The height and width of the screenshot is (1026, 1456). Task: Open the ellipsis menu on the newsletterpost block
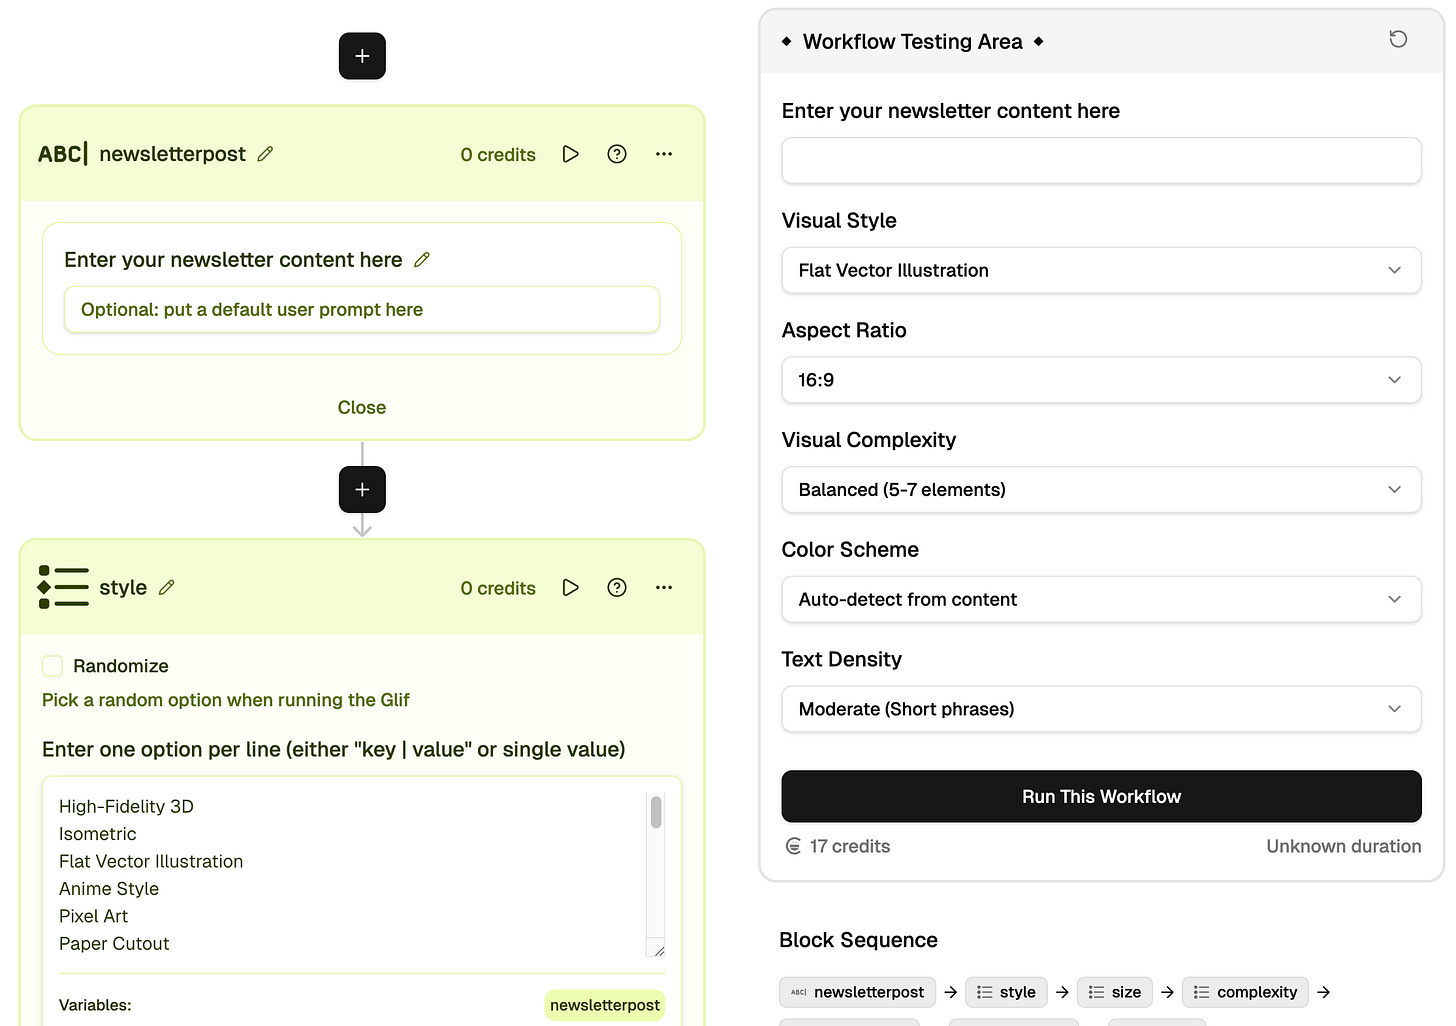click(x=663, y=154)
